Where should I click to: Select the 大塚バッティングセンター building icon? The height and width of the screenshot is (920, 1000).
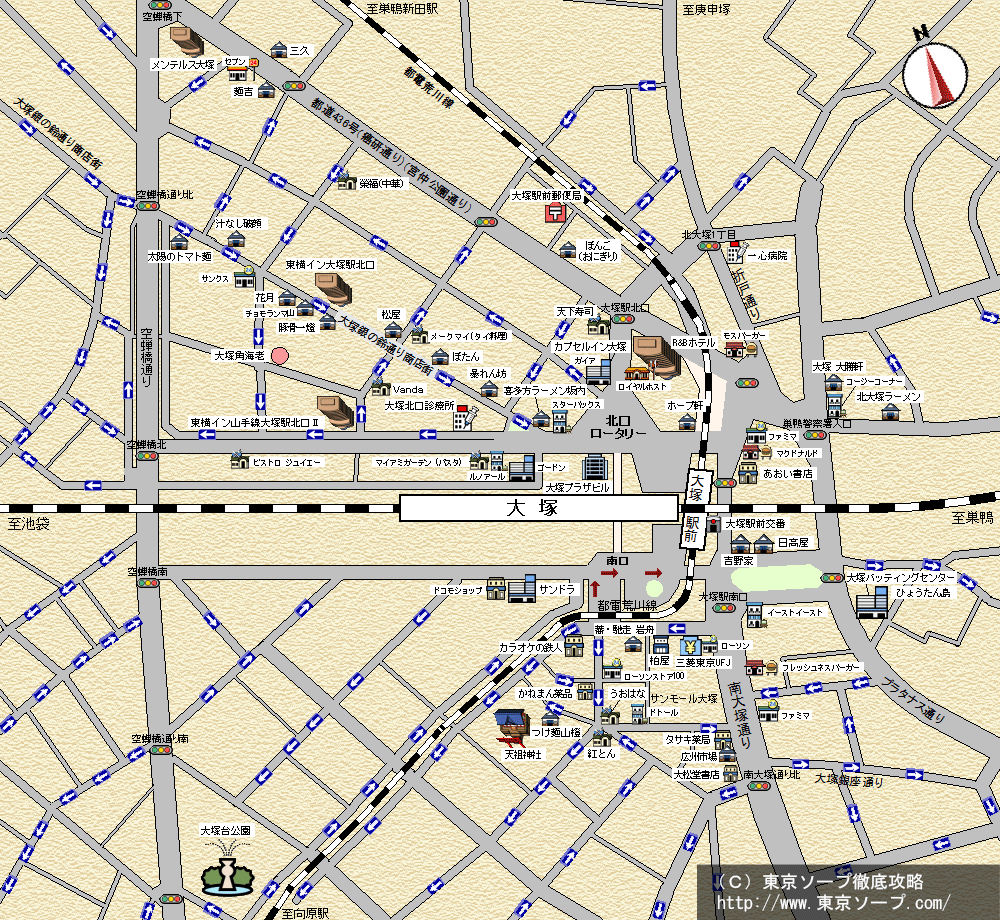(871, 601)
